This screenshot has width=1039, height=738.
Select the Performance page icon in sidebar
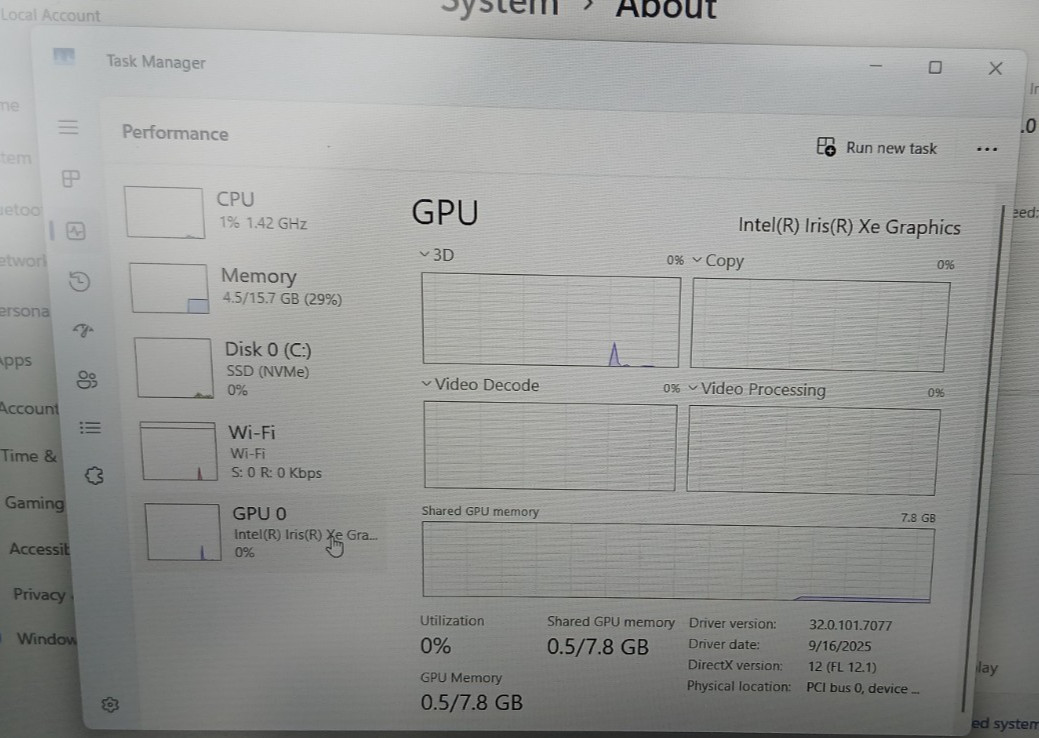[x=76, y=231]
